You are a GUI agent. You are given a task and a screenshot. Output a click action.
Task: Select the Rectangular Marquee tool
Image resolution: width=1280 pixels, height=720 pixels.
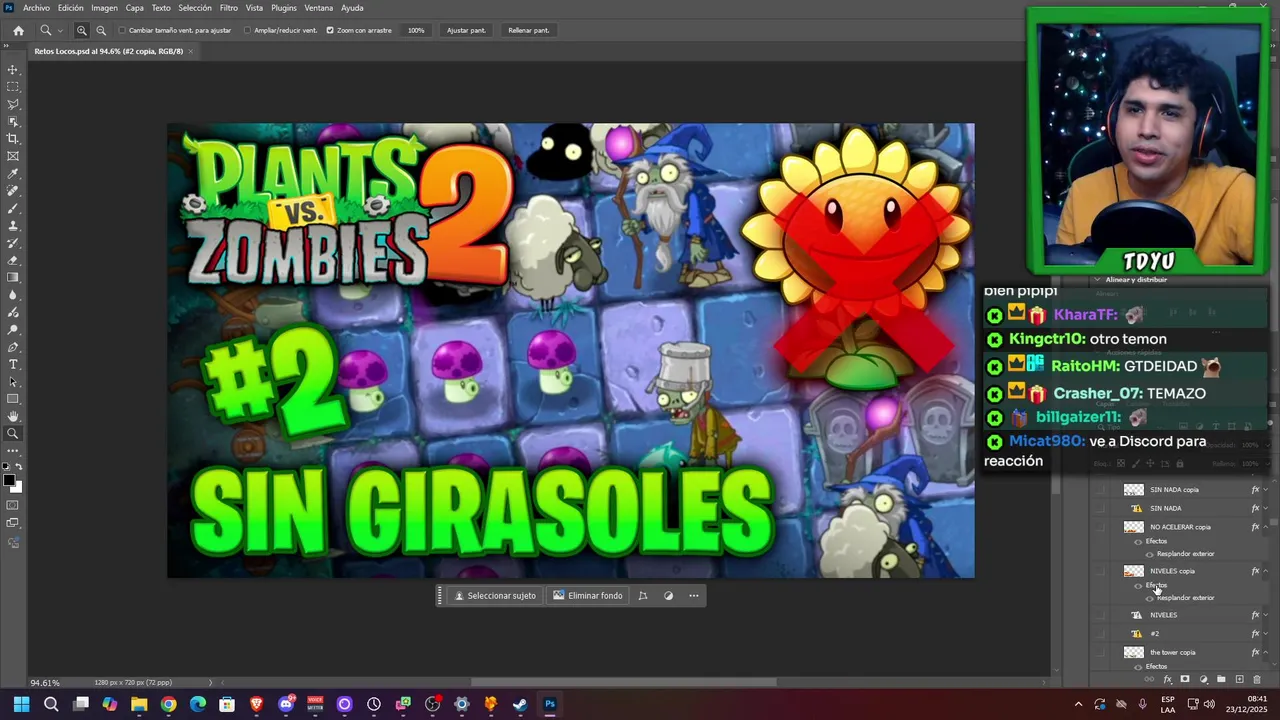click(13, 87)
